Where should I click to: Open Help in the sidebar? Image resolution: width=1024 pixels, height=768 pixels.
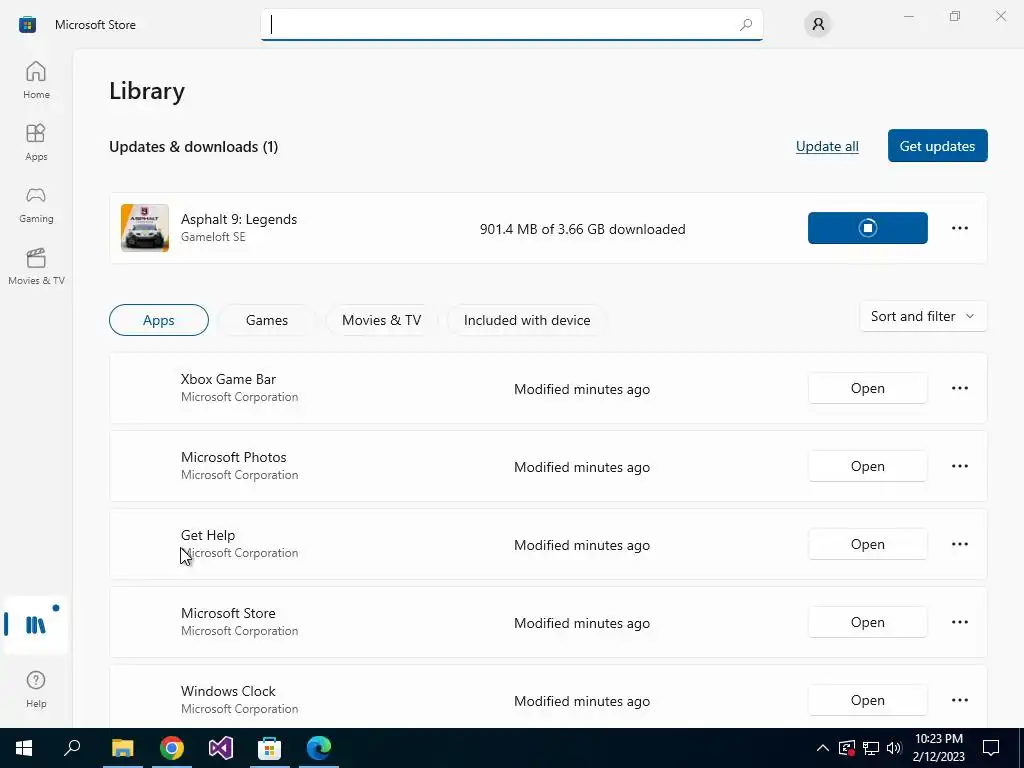coord(36,690)
